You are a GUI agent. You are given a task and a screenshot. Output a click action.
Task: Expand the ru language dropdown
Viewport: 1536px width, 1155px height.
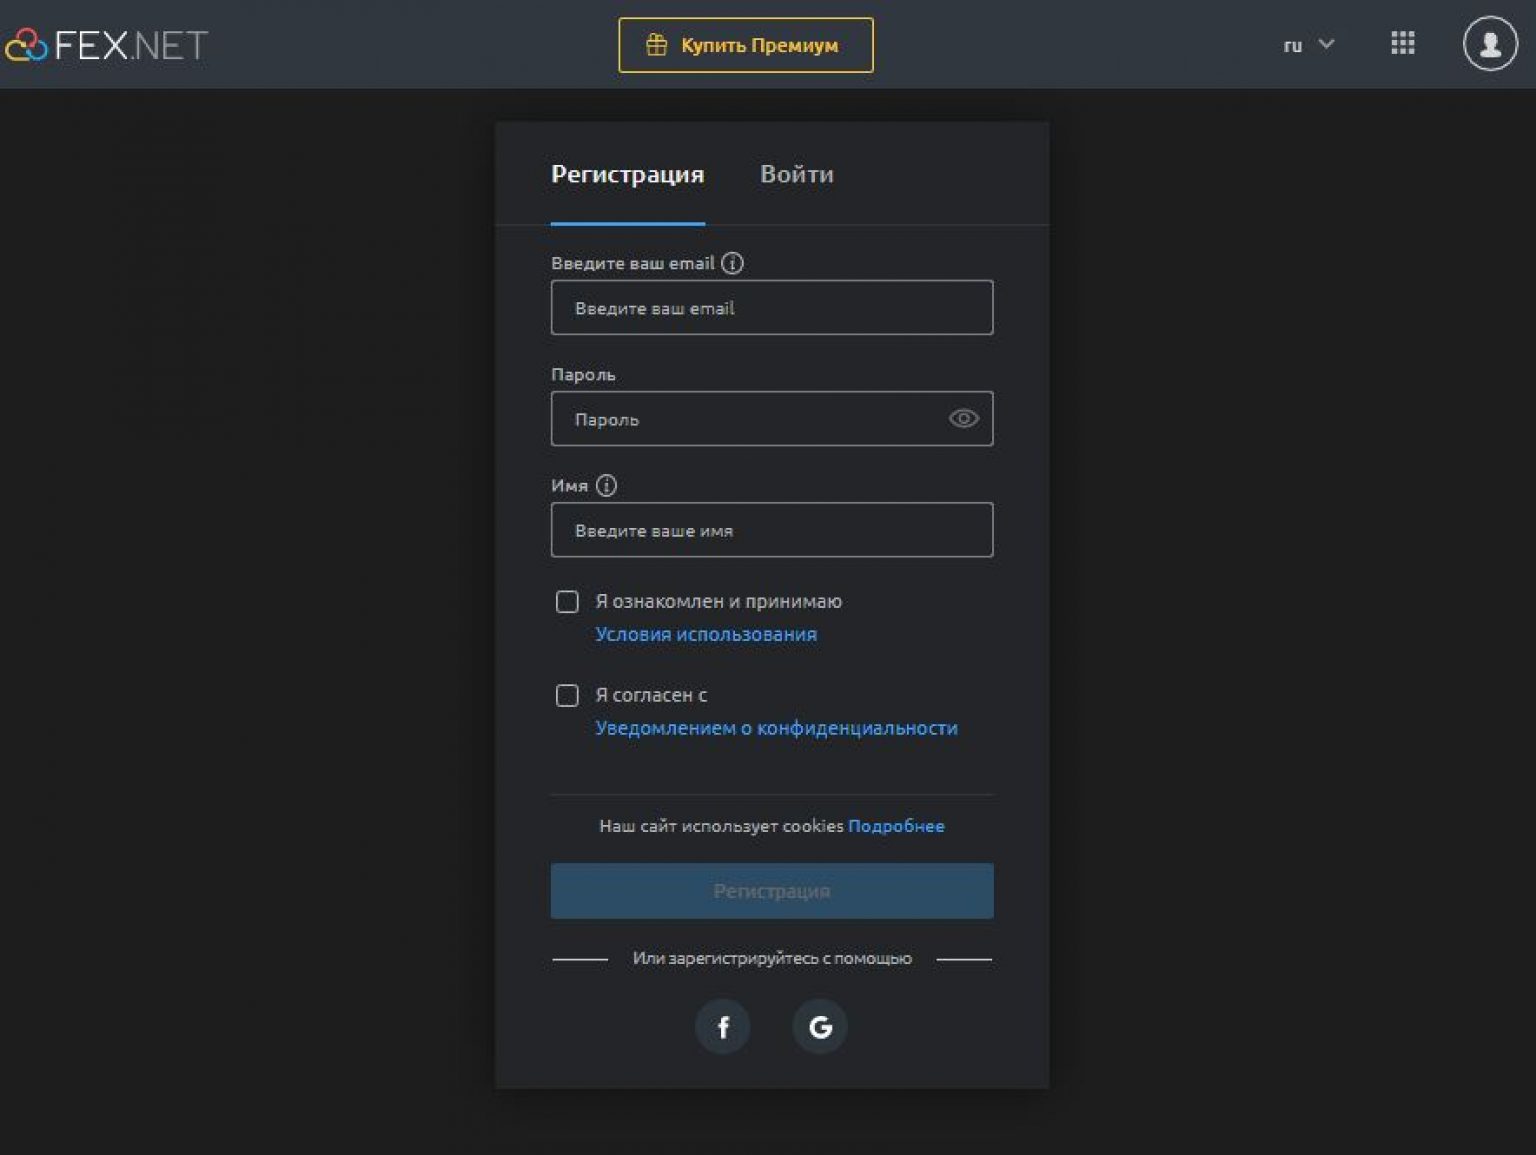click(1308, 45)
